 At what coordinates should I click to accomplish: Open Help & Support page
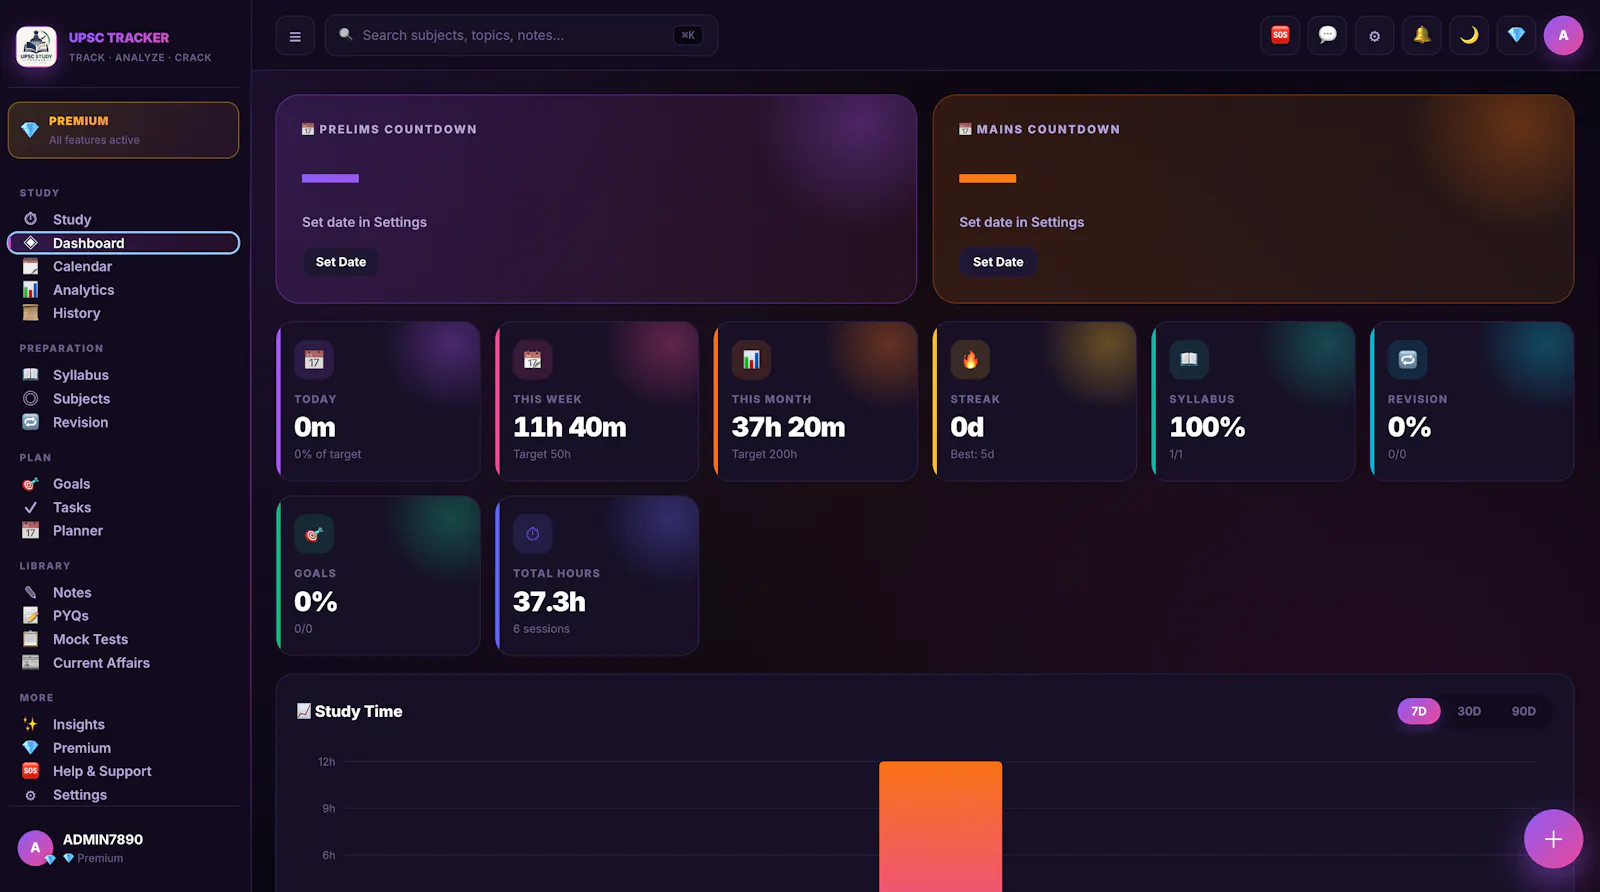click(124, 771)
